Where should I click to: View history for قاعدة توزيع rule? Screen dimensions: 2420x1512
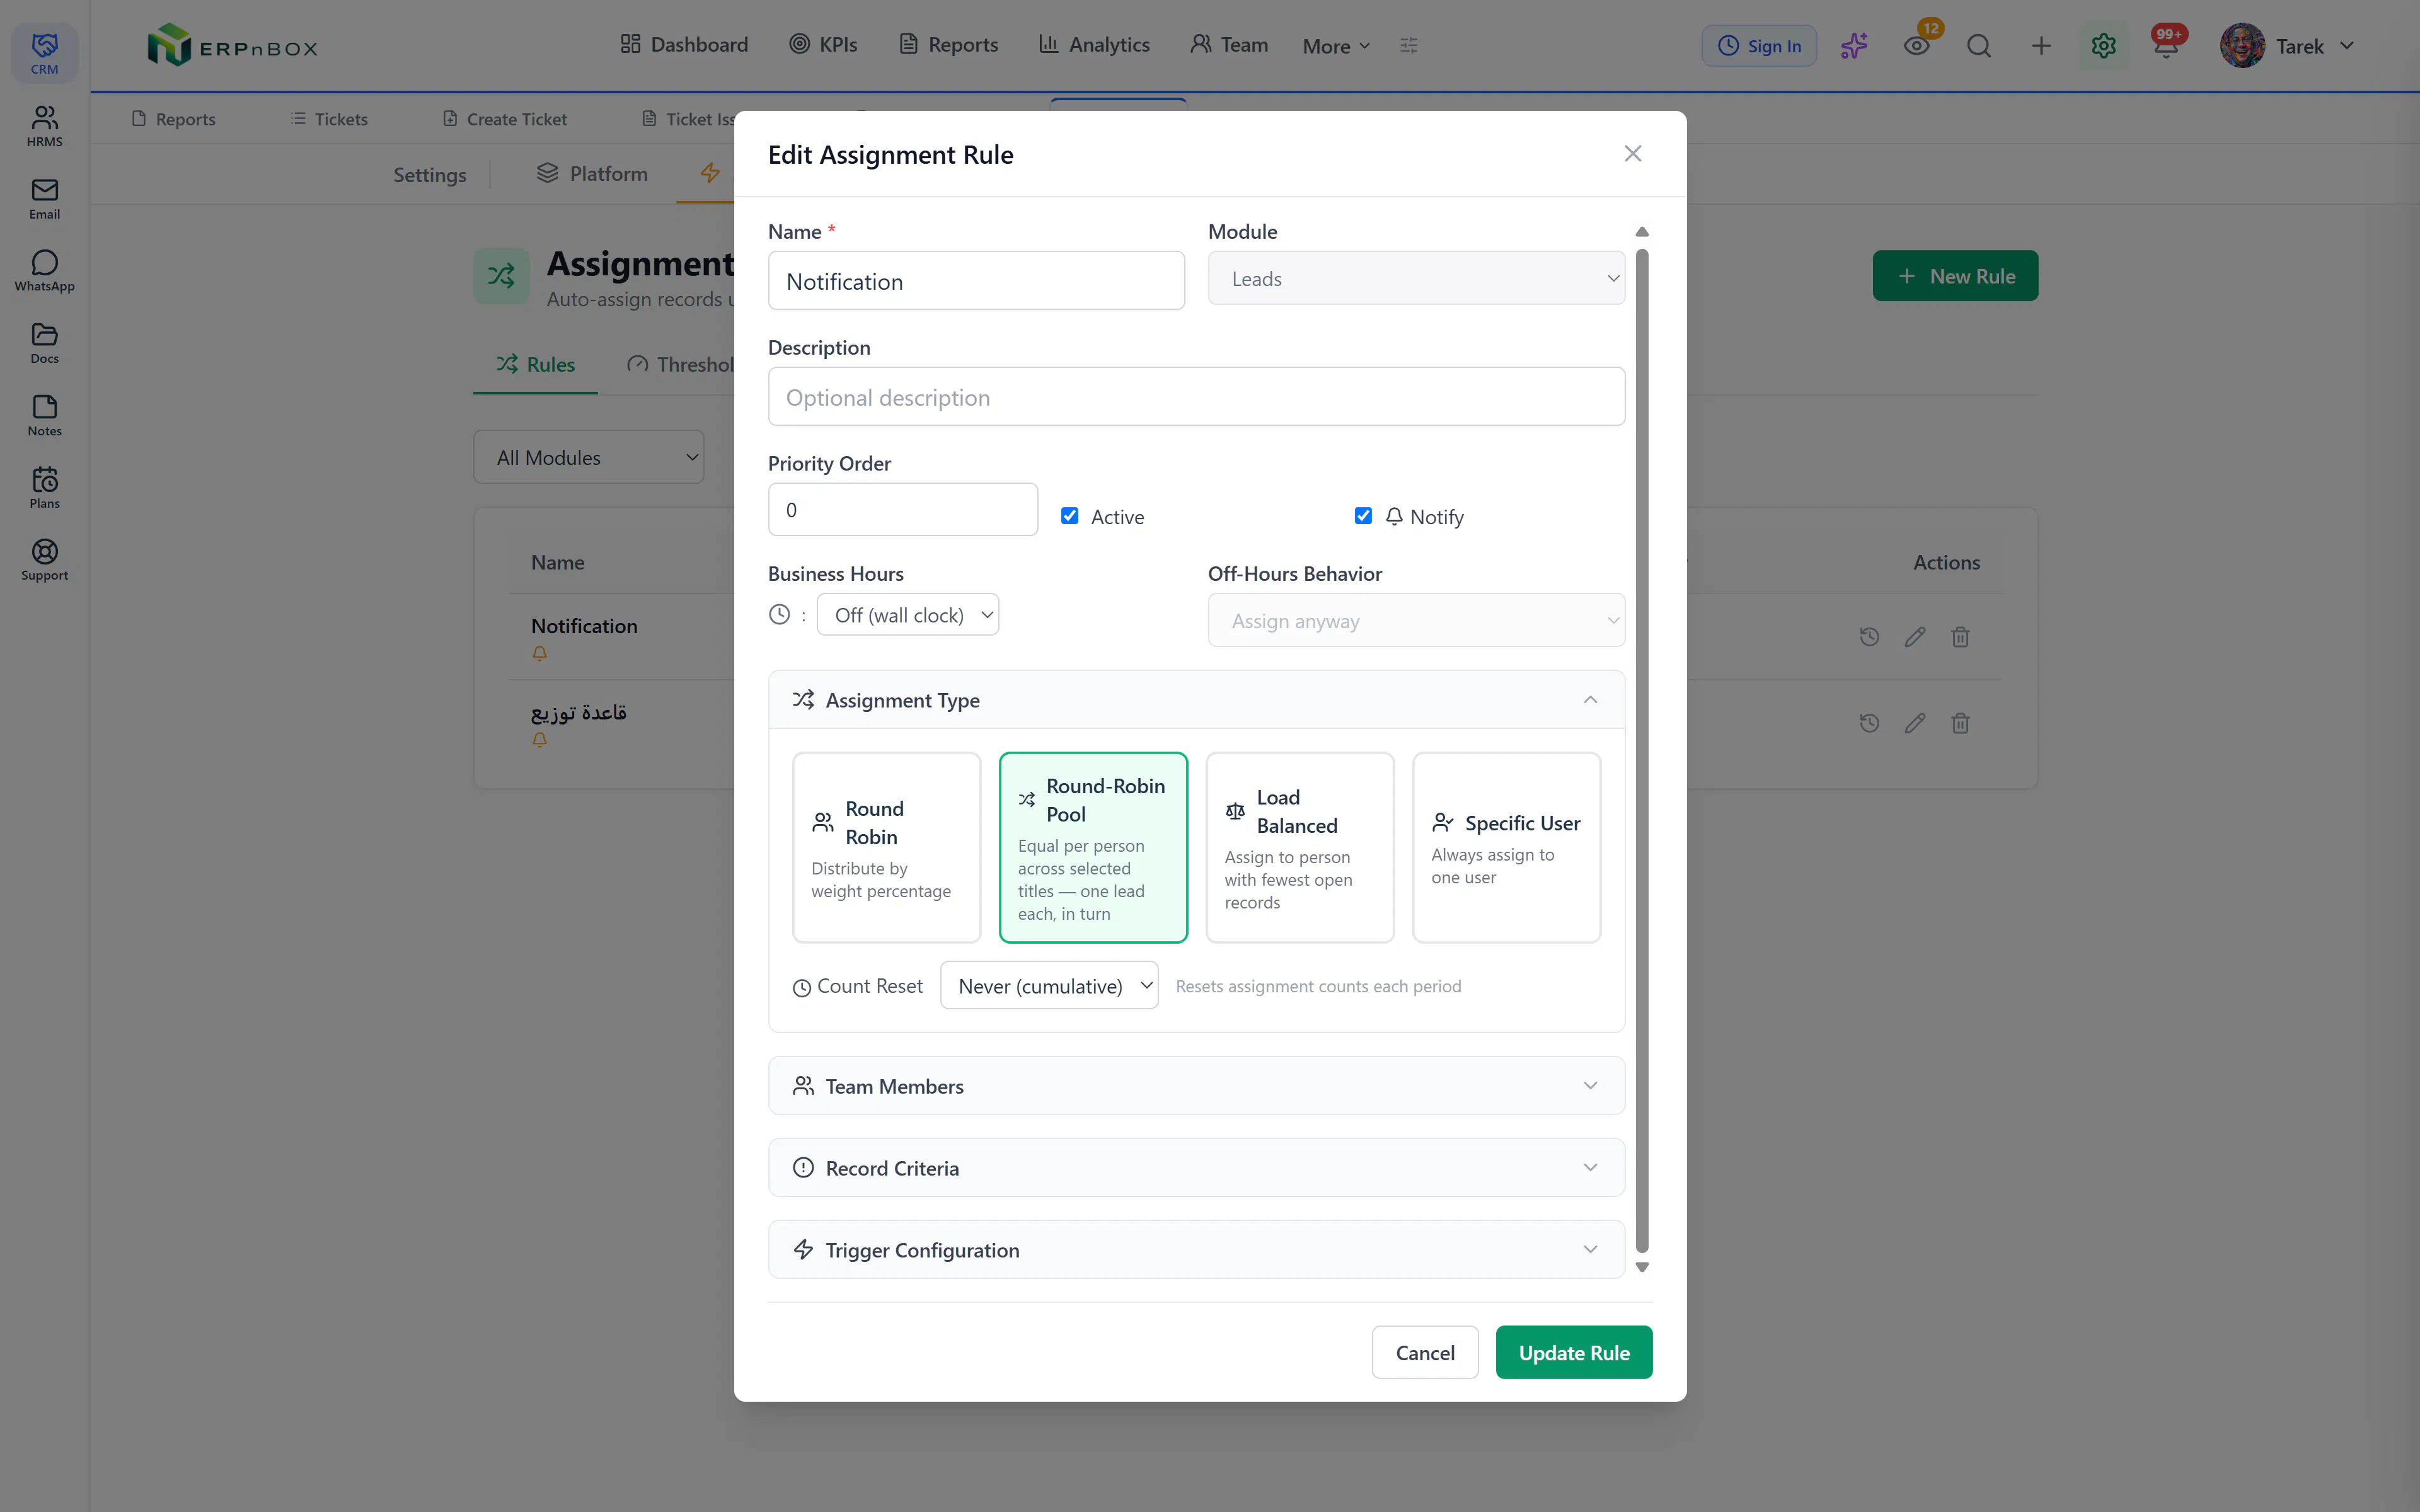1869,723
